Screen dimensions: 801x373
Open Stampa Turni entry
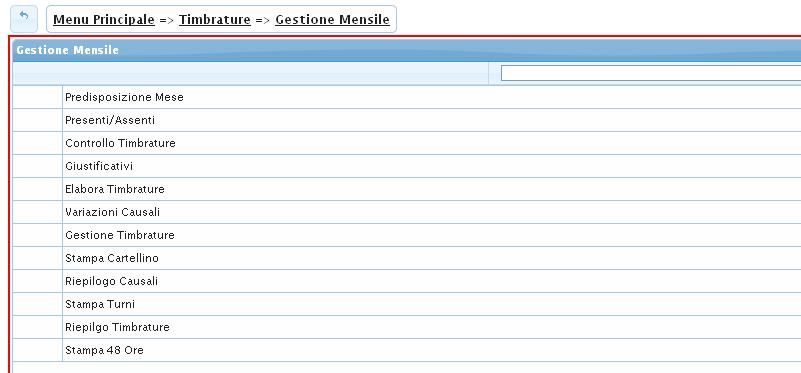100,304
